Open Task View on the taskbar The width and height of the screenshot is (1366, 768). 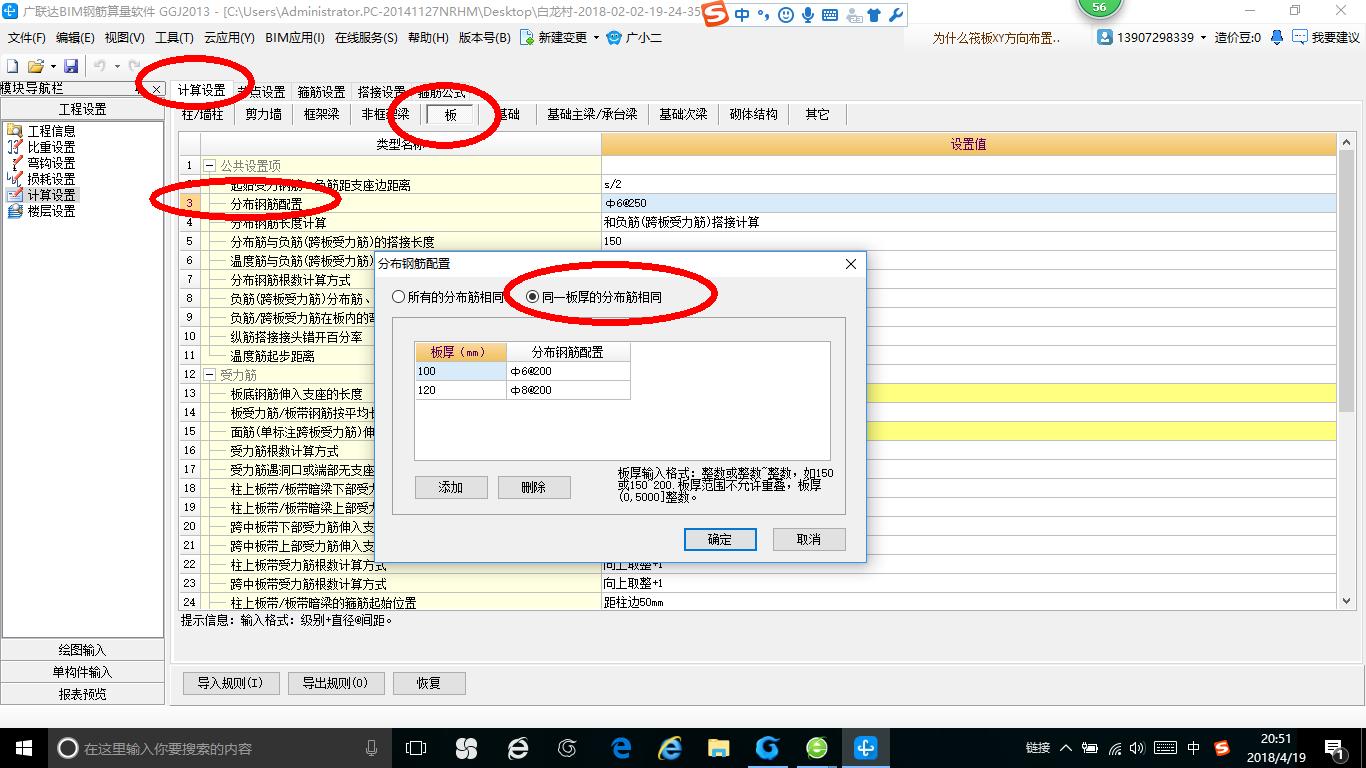[415, 747]
